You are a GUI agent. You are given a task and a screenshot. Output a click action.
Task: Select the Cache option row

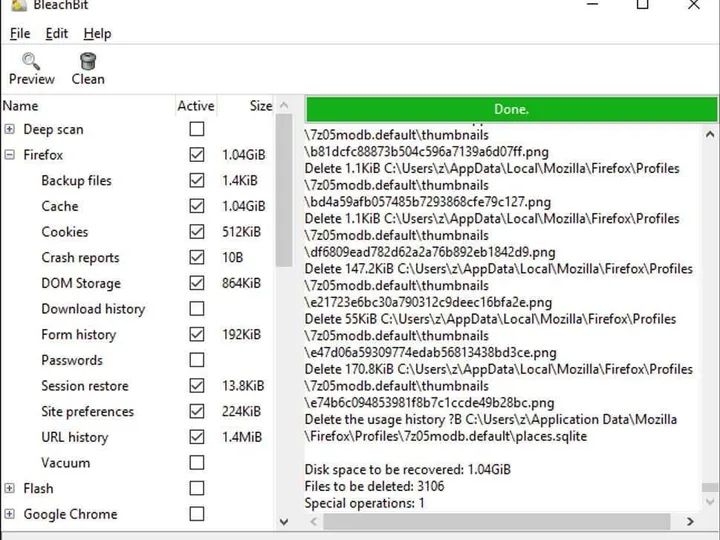138,206
